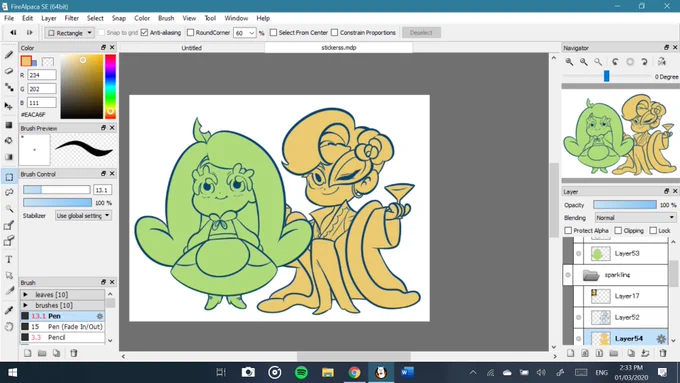Select the Select Eraser tool

pos(9,241)
